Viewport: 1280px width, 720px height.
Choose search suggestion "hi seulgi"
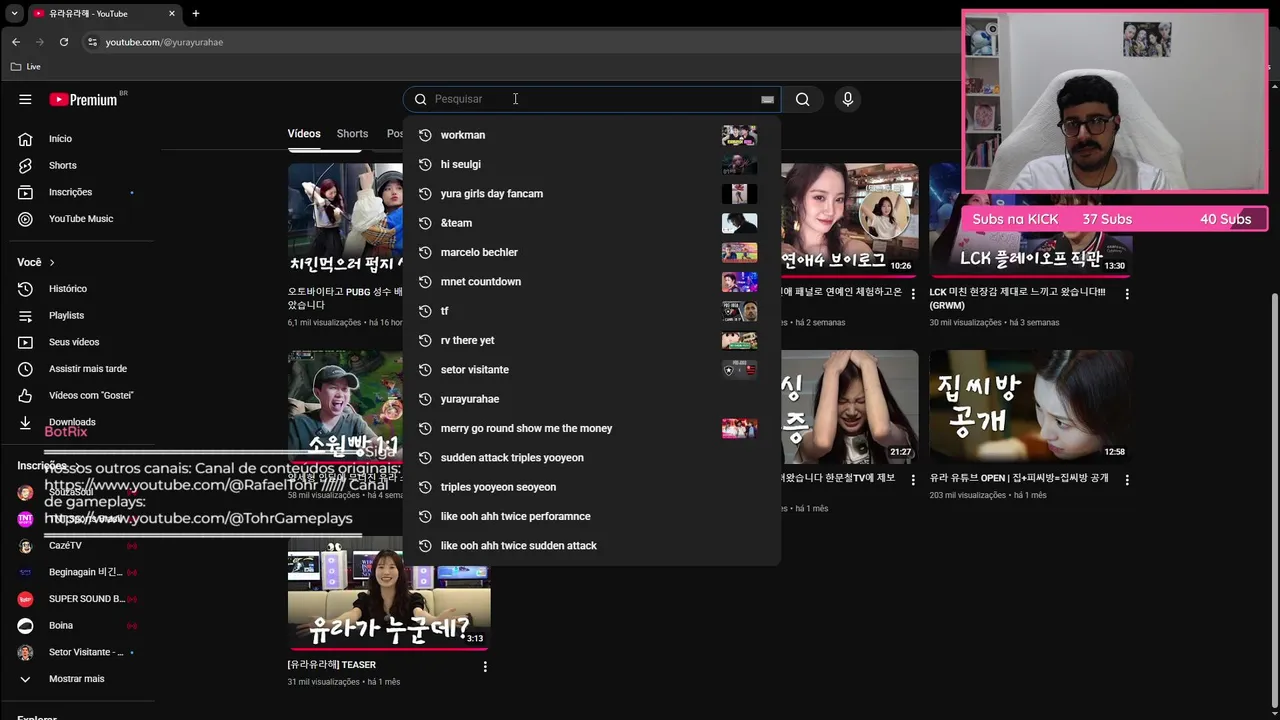click(x=591, y=164)
